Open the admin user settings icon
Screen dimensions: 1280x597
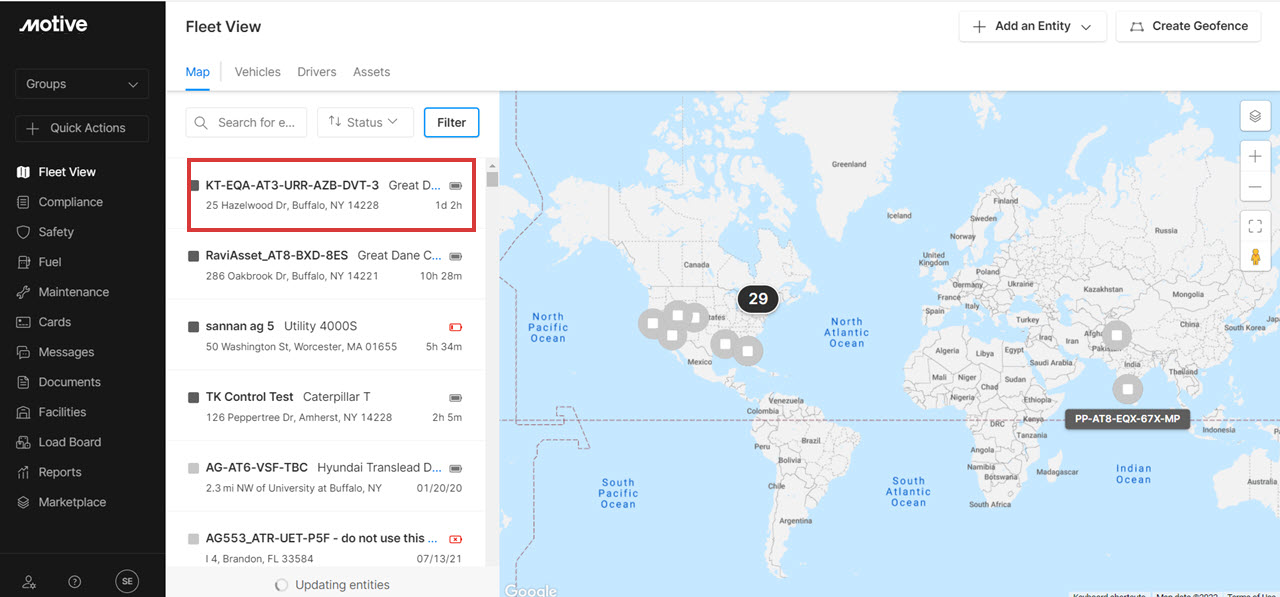tap(30, 581)
